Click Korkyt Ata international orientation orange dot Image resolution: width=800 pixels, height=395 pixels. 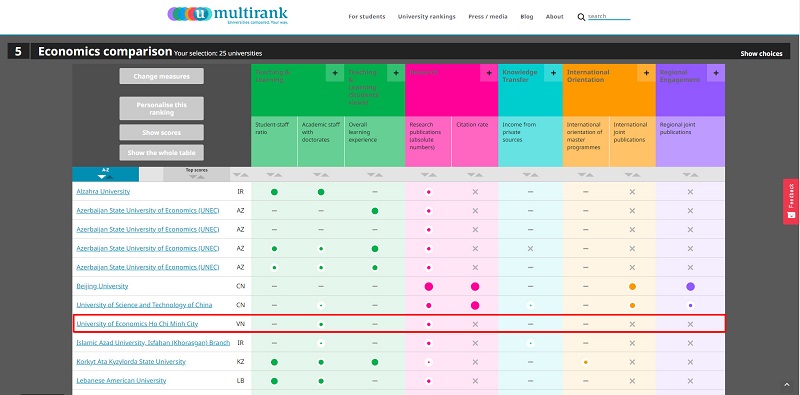click(x=586, y=362)
